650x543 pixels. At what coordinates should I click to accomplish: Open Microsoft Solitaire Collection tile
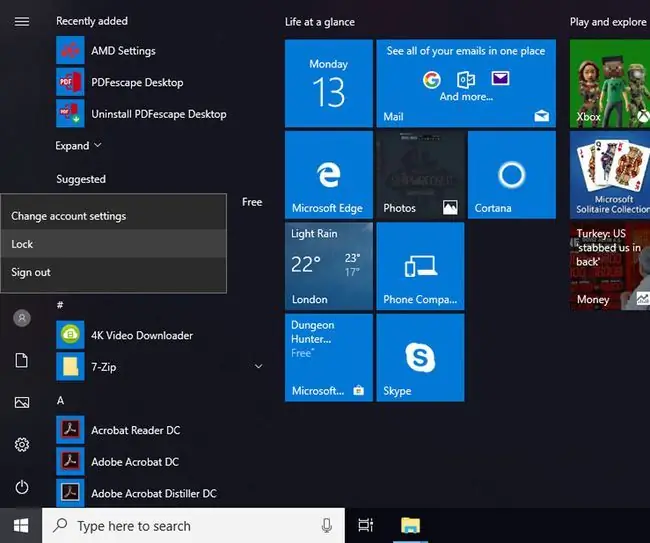click(x=610, y=175)
